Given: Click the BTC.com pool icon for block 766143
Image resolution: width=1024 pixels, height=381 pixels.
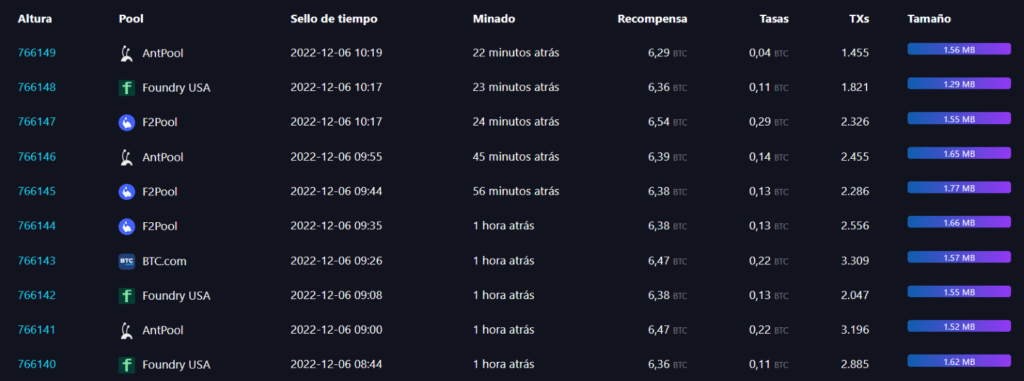Looking at the screenshot, I should pos(127,261).
